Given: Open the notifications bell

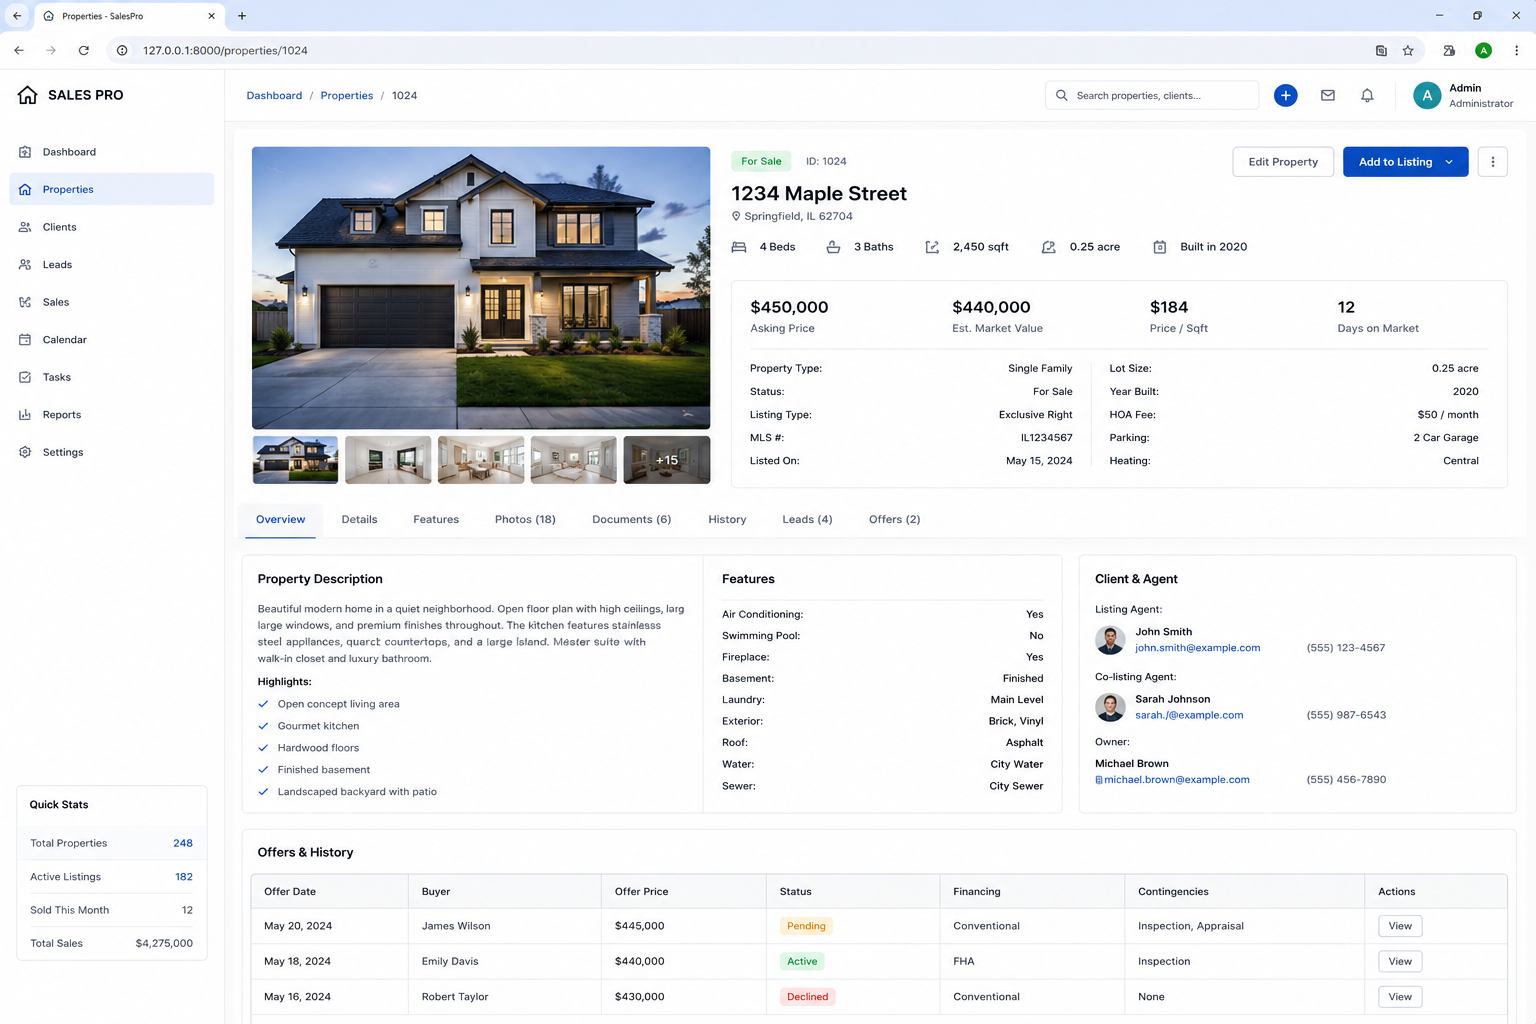Looking at the screenshot, I should coord(1367,95).
